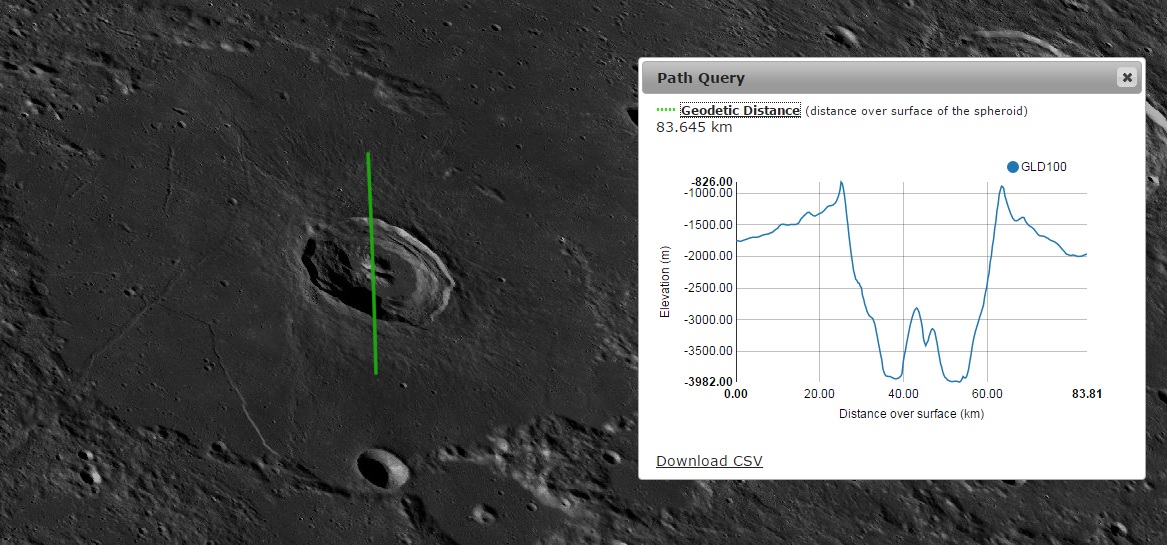This screenshot has width=1167, height=545.
Task: Click the Distance over surface axis label
Action: point(911,413)
